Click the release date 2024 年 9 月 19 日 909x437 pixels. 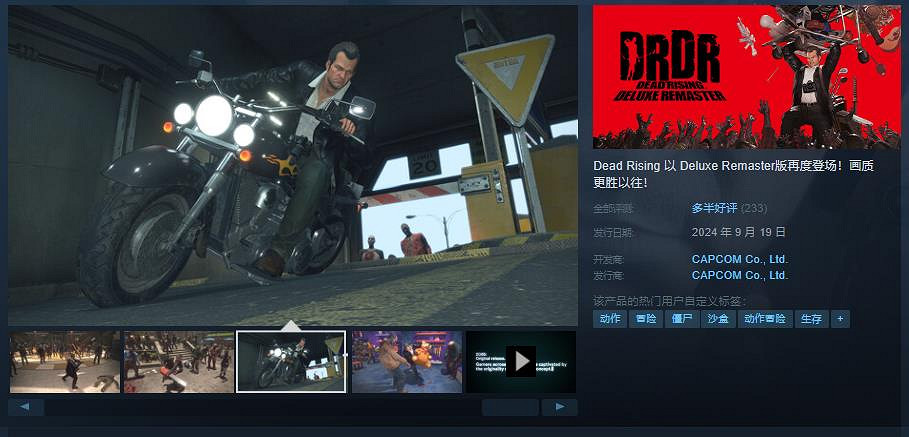739,232
